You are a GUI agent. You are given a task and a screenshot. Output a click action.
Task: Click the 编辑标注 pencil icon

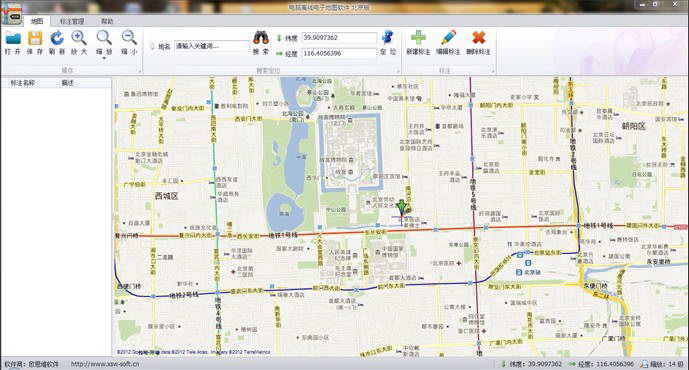(x=448, y=38)
